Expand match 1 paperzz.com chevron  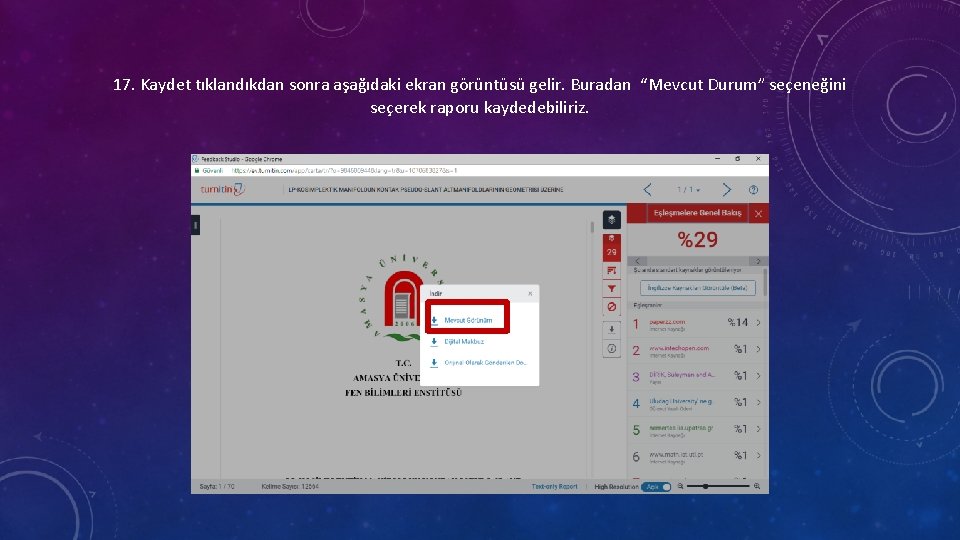pos(759,323)
